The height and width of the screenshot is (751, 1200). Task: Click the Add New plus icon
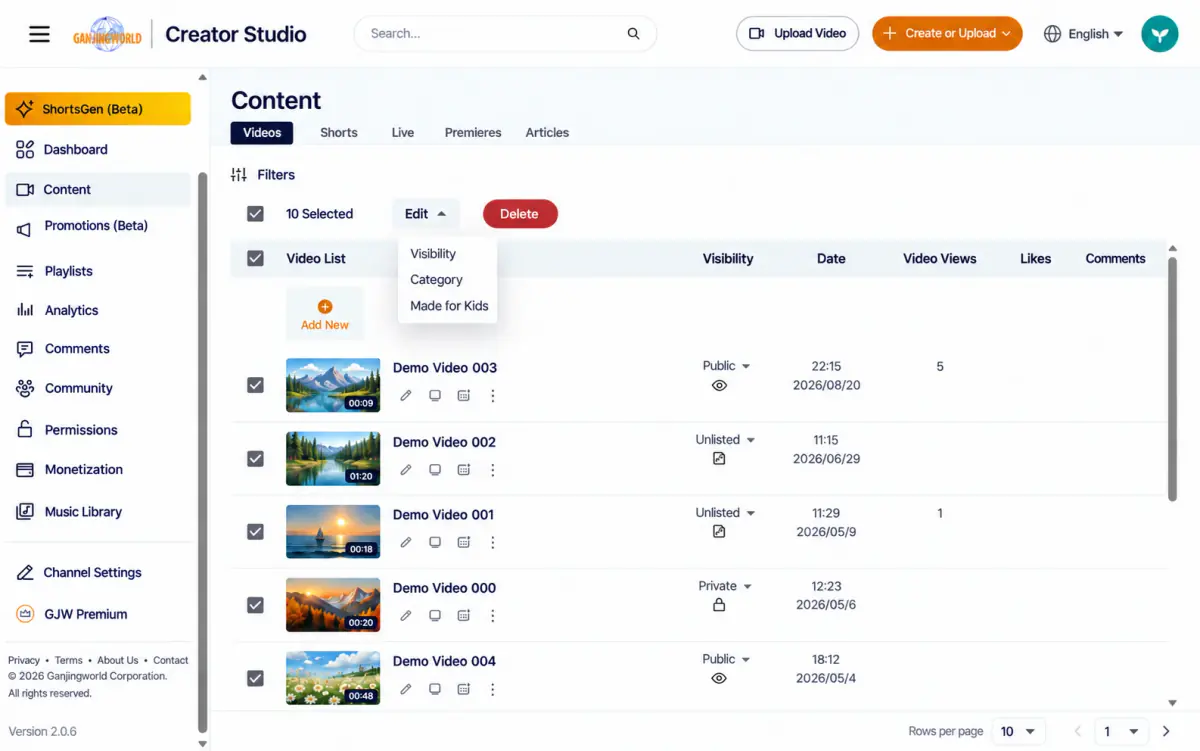click(325, 307)
